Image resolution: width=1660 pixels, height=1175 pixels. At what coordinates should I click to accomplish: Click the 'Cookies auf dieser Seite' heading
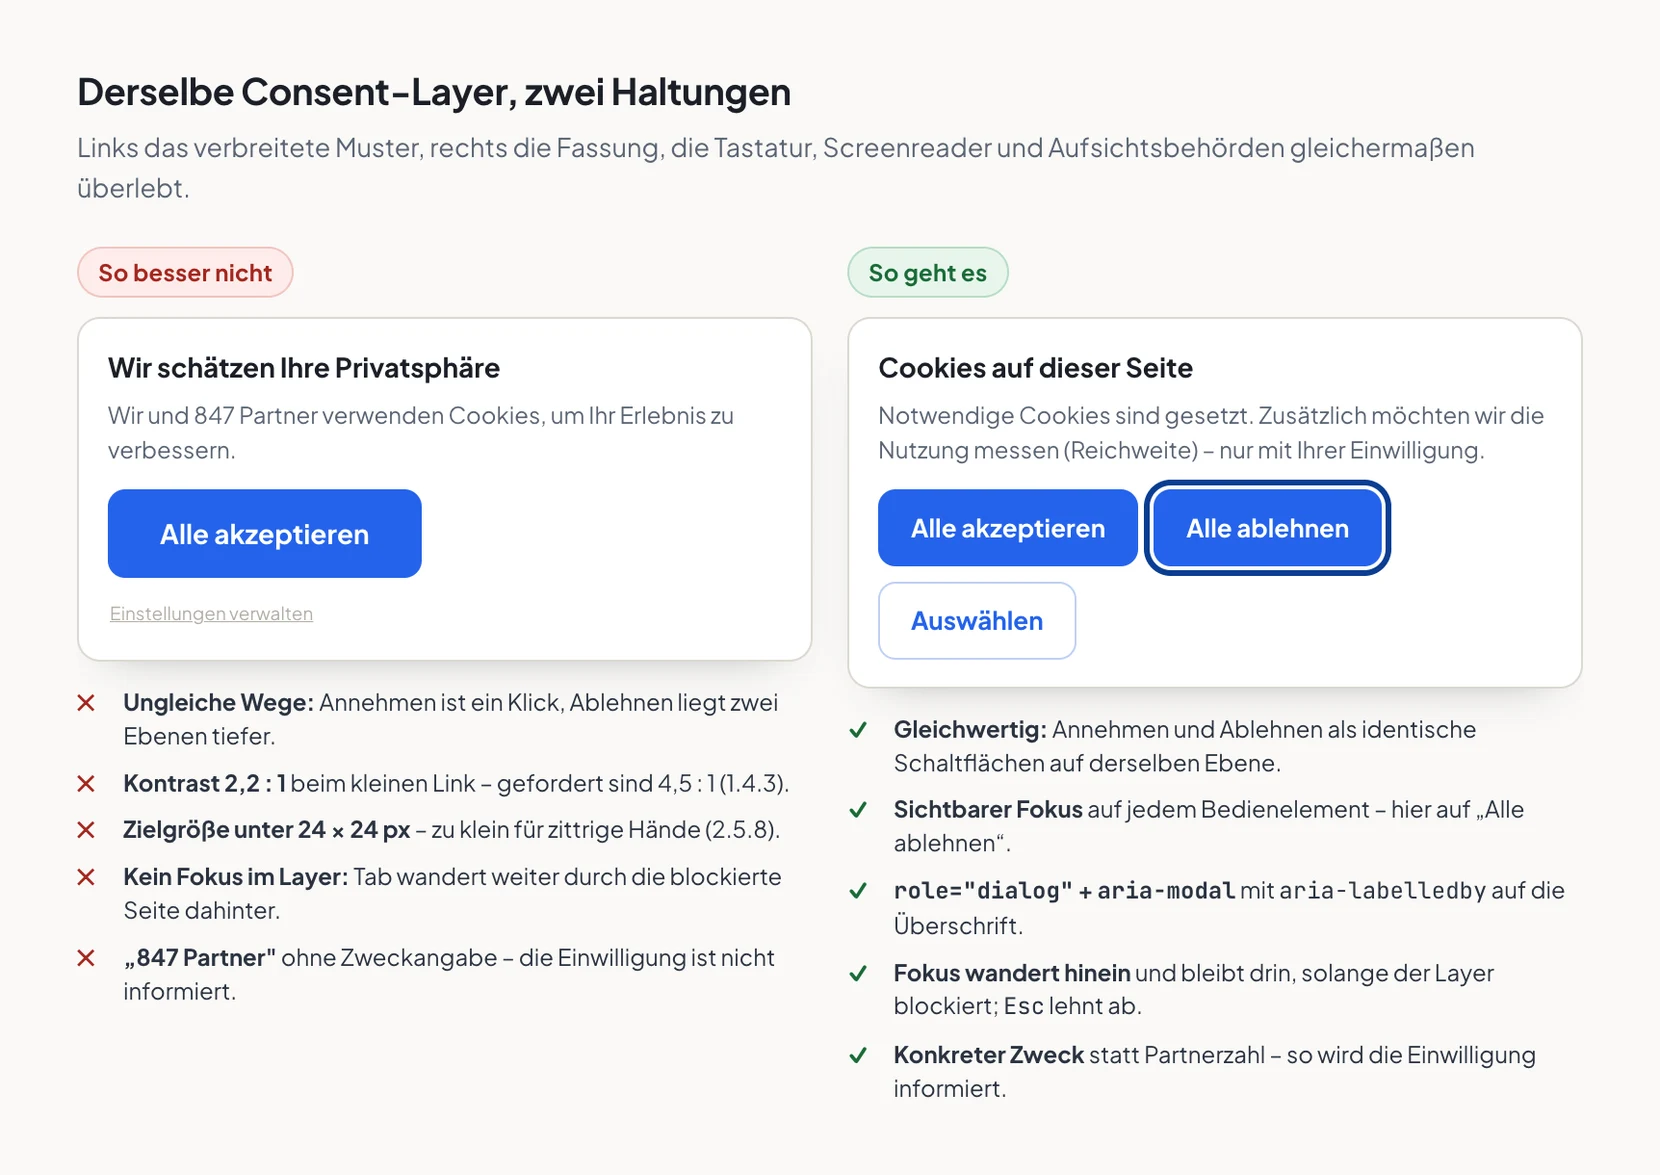pyautogui.click(x=1035, y=368)
